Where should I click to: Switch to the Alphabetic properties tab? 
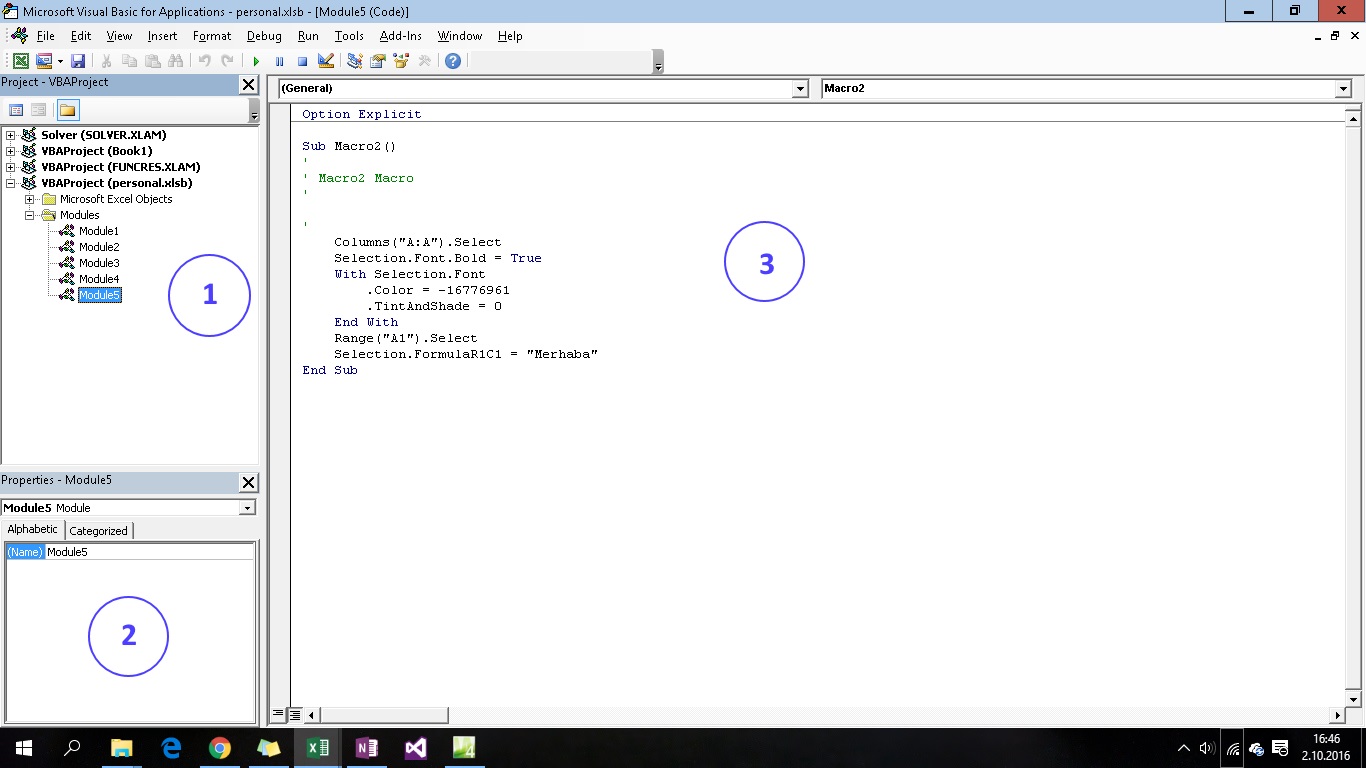(33, 530)
